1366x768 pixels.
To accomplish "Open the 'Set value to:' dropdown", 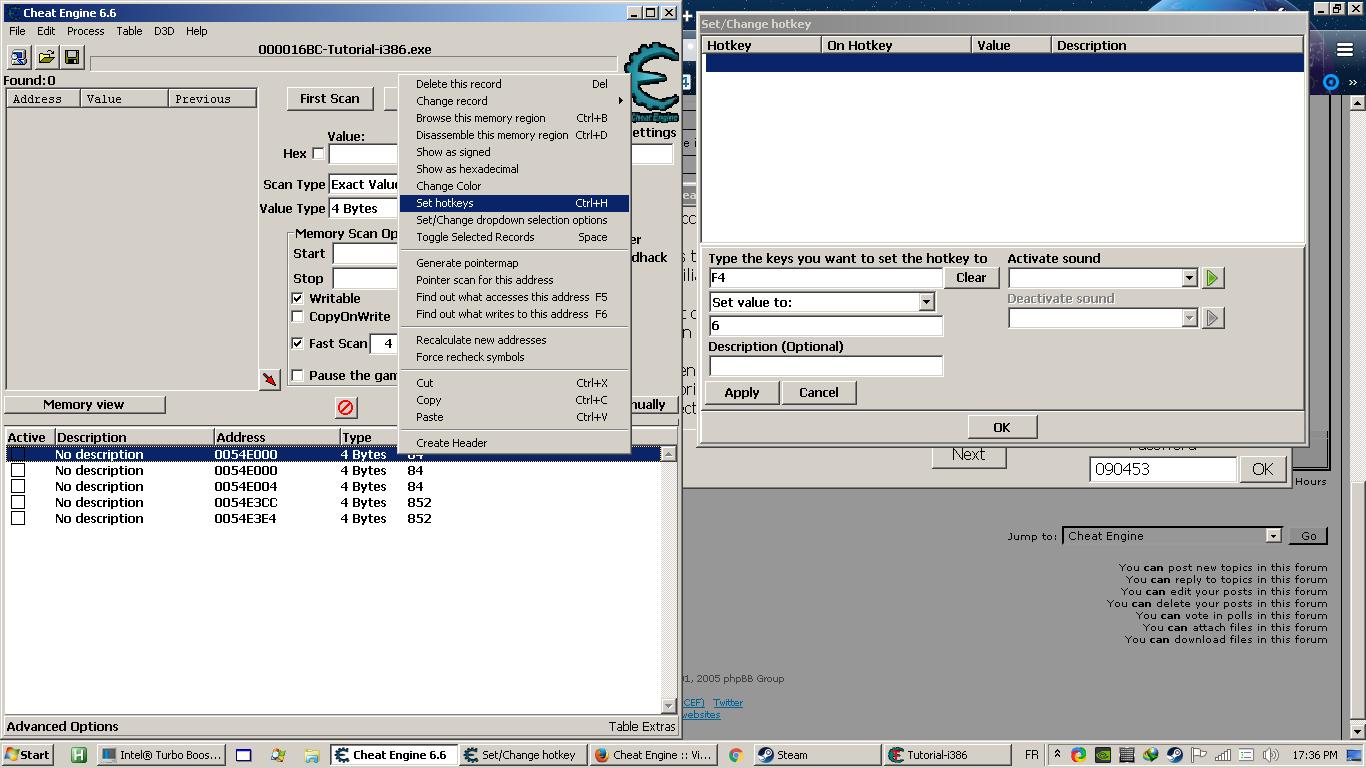I will [926, 302].
